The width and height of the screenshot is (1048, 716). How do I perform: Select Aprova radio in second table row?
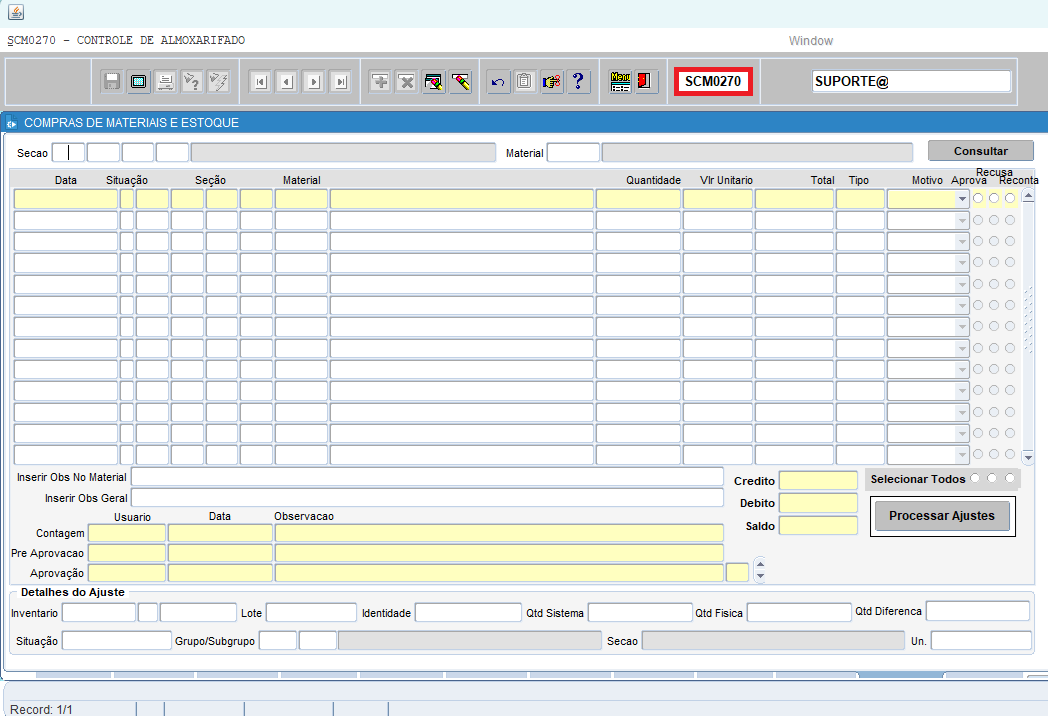tap(978, 220)
